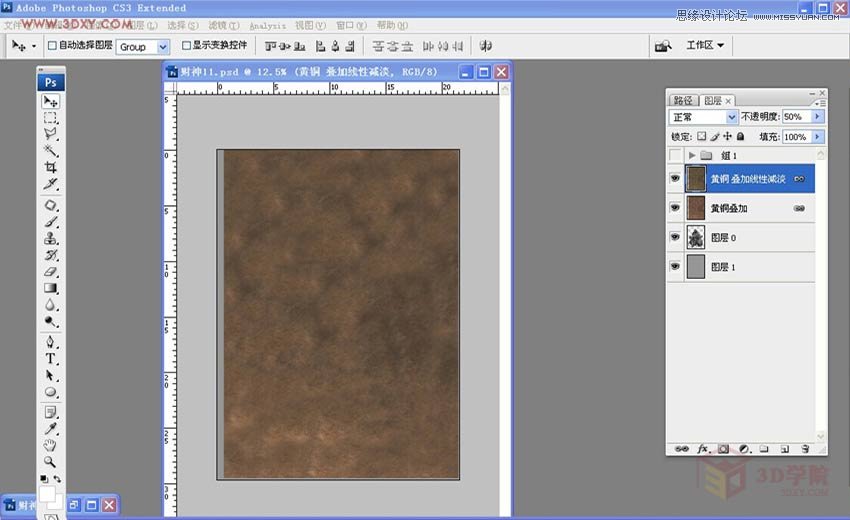Enable the 显示变换控件 checkbox
Screen dimensions: 850x520
186,46
